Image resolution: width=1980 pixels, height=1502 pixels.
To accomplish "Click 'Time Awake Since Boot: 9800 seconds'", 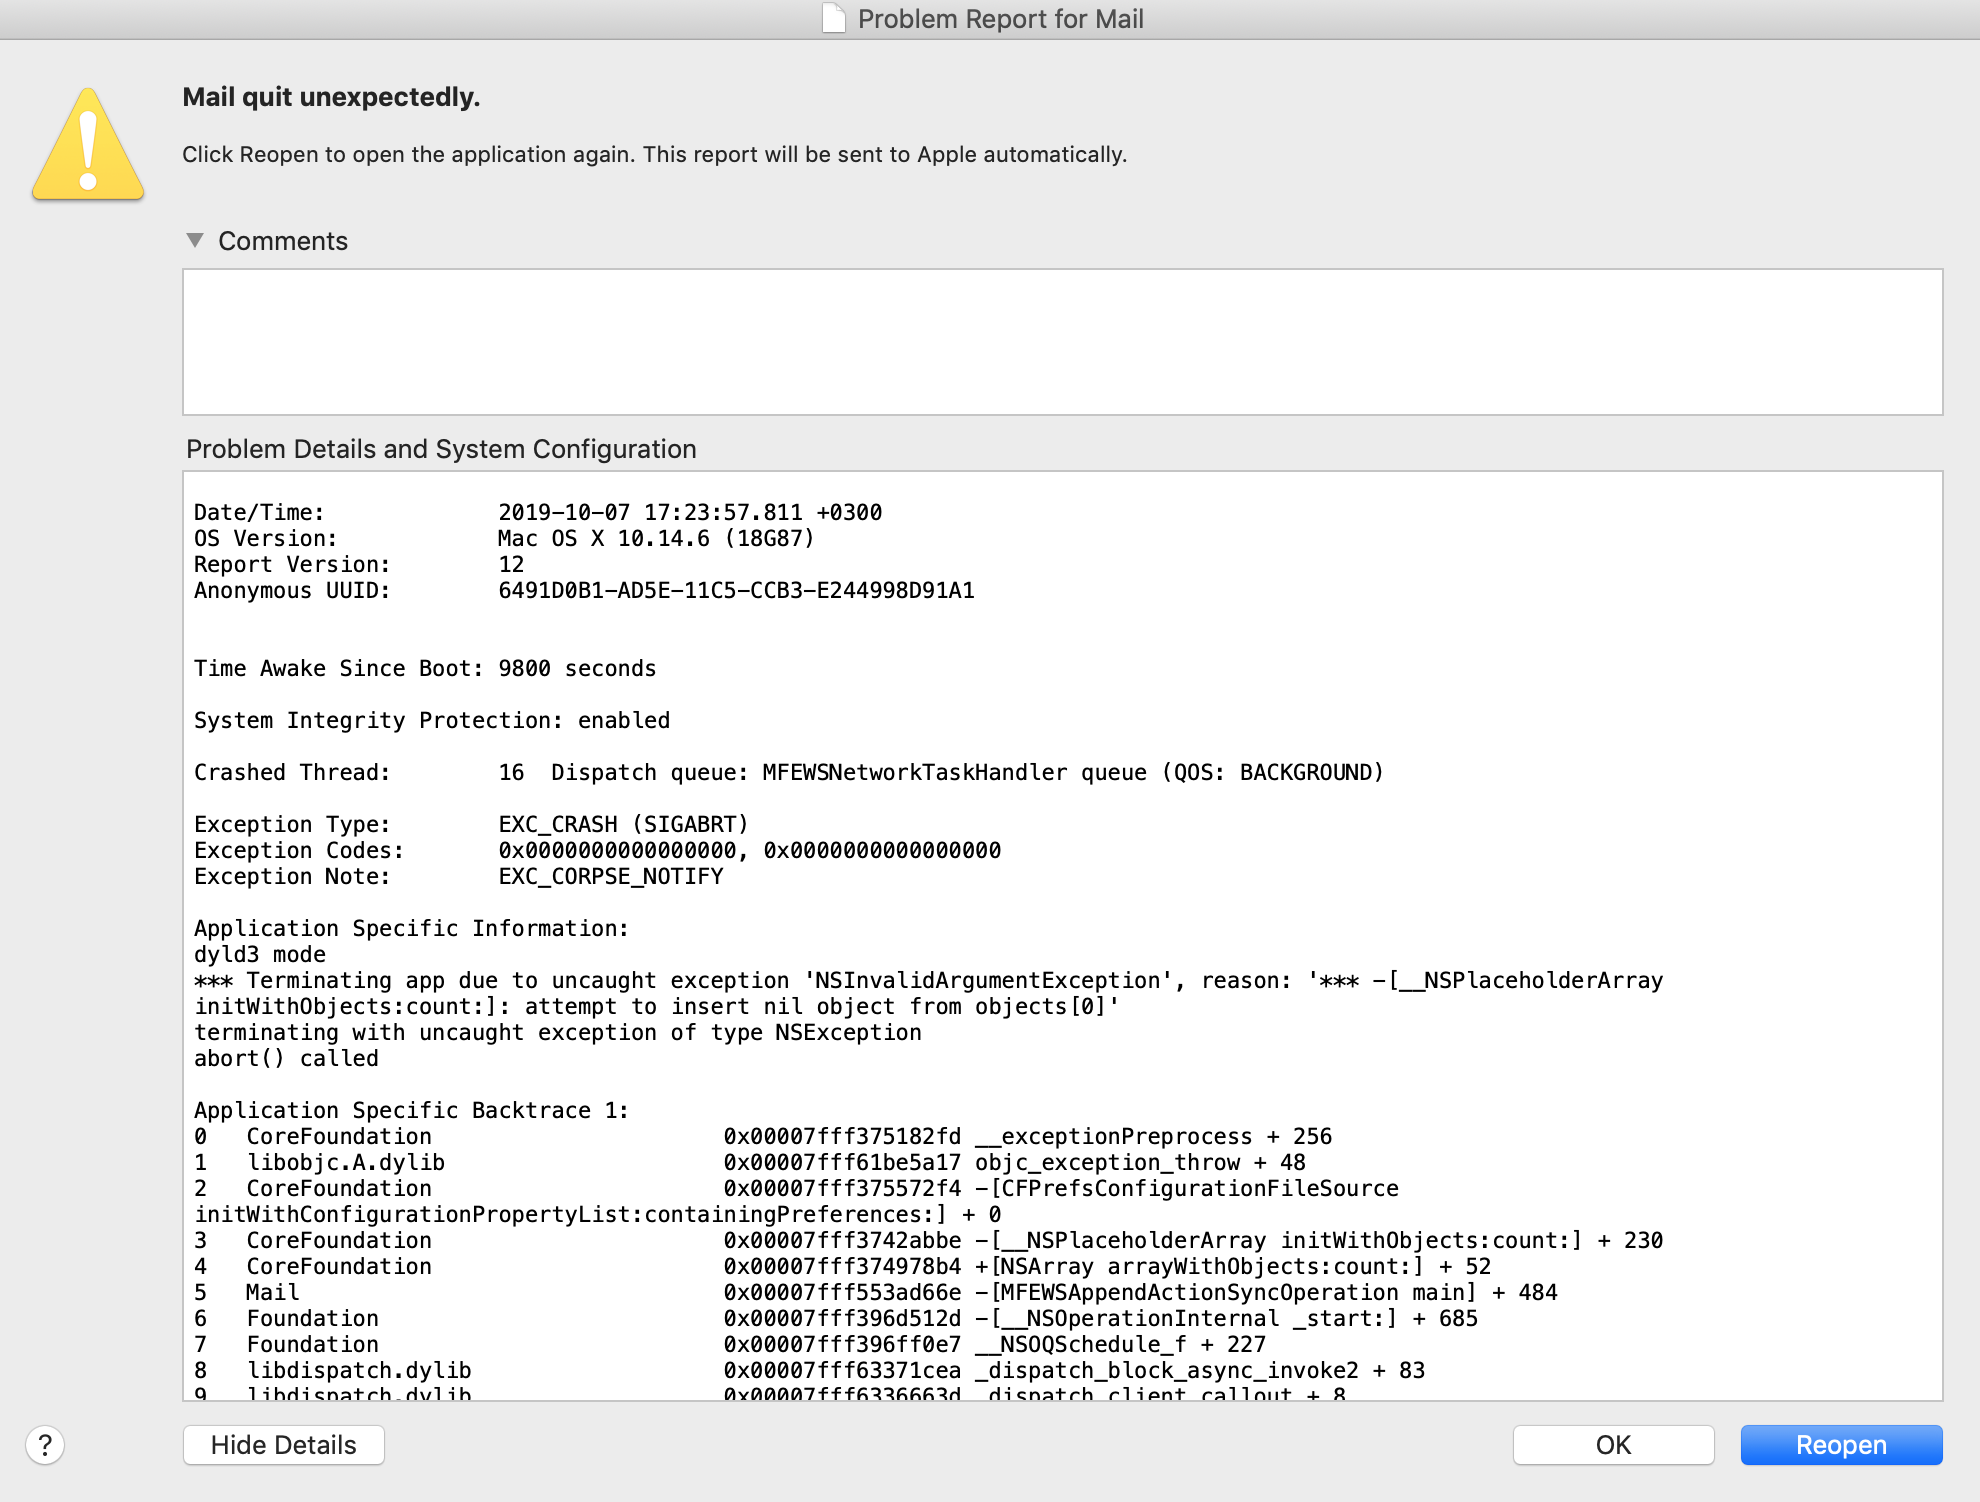I will pos(425,668).
